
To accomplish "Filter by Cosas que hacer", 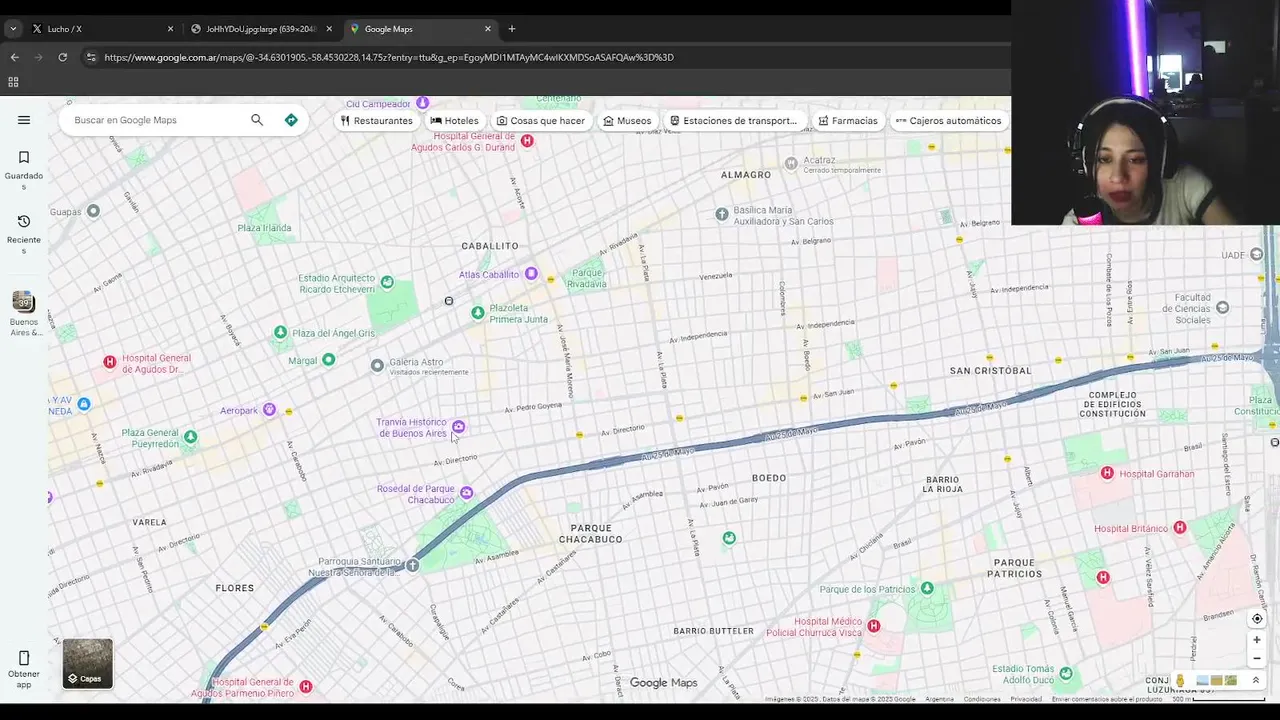I will pyautogui.click(x=541, y=121).
